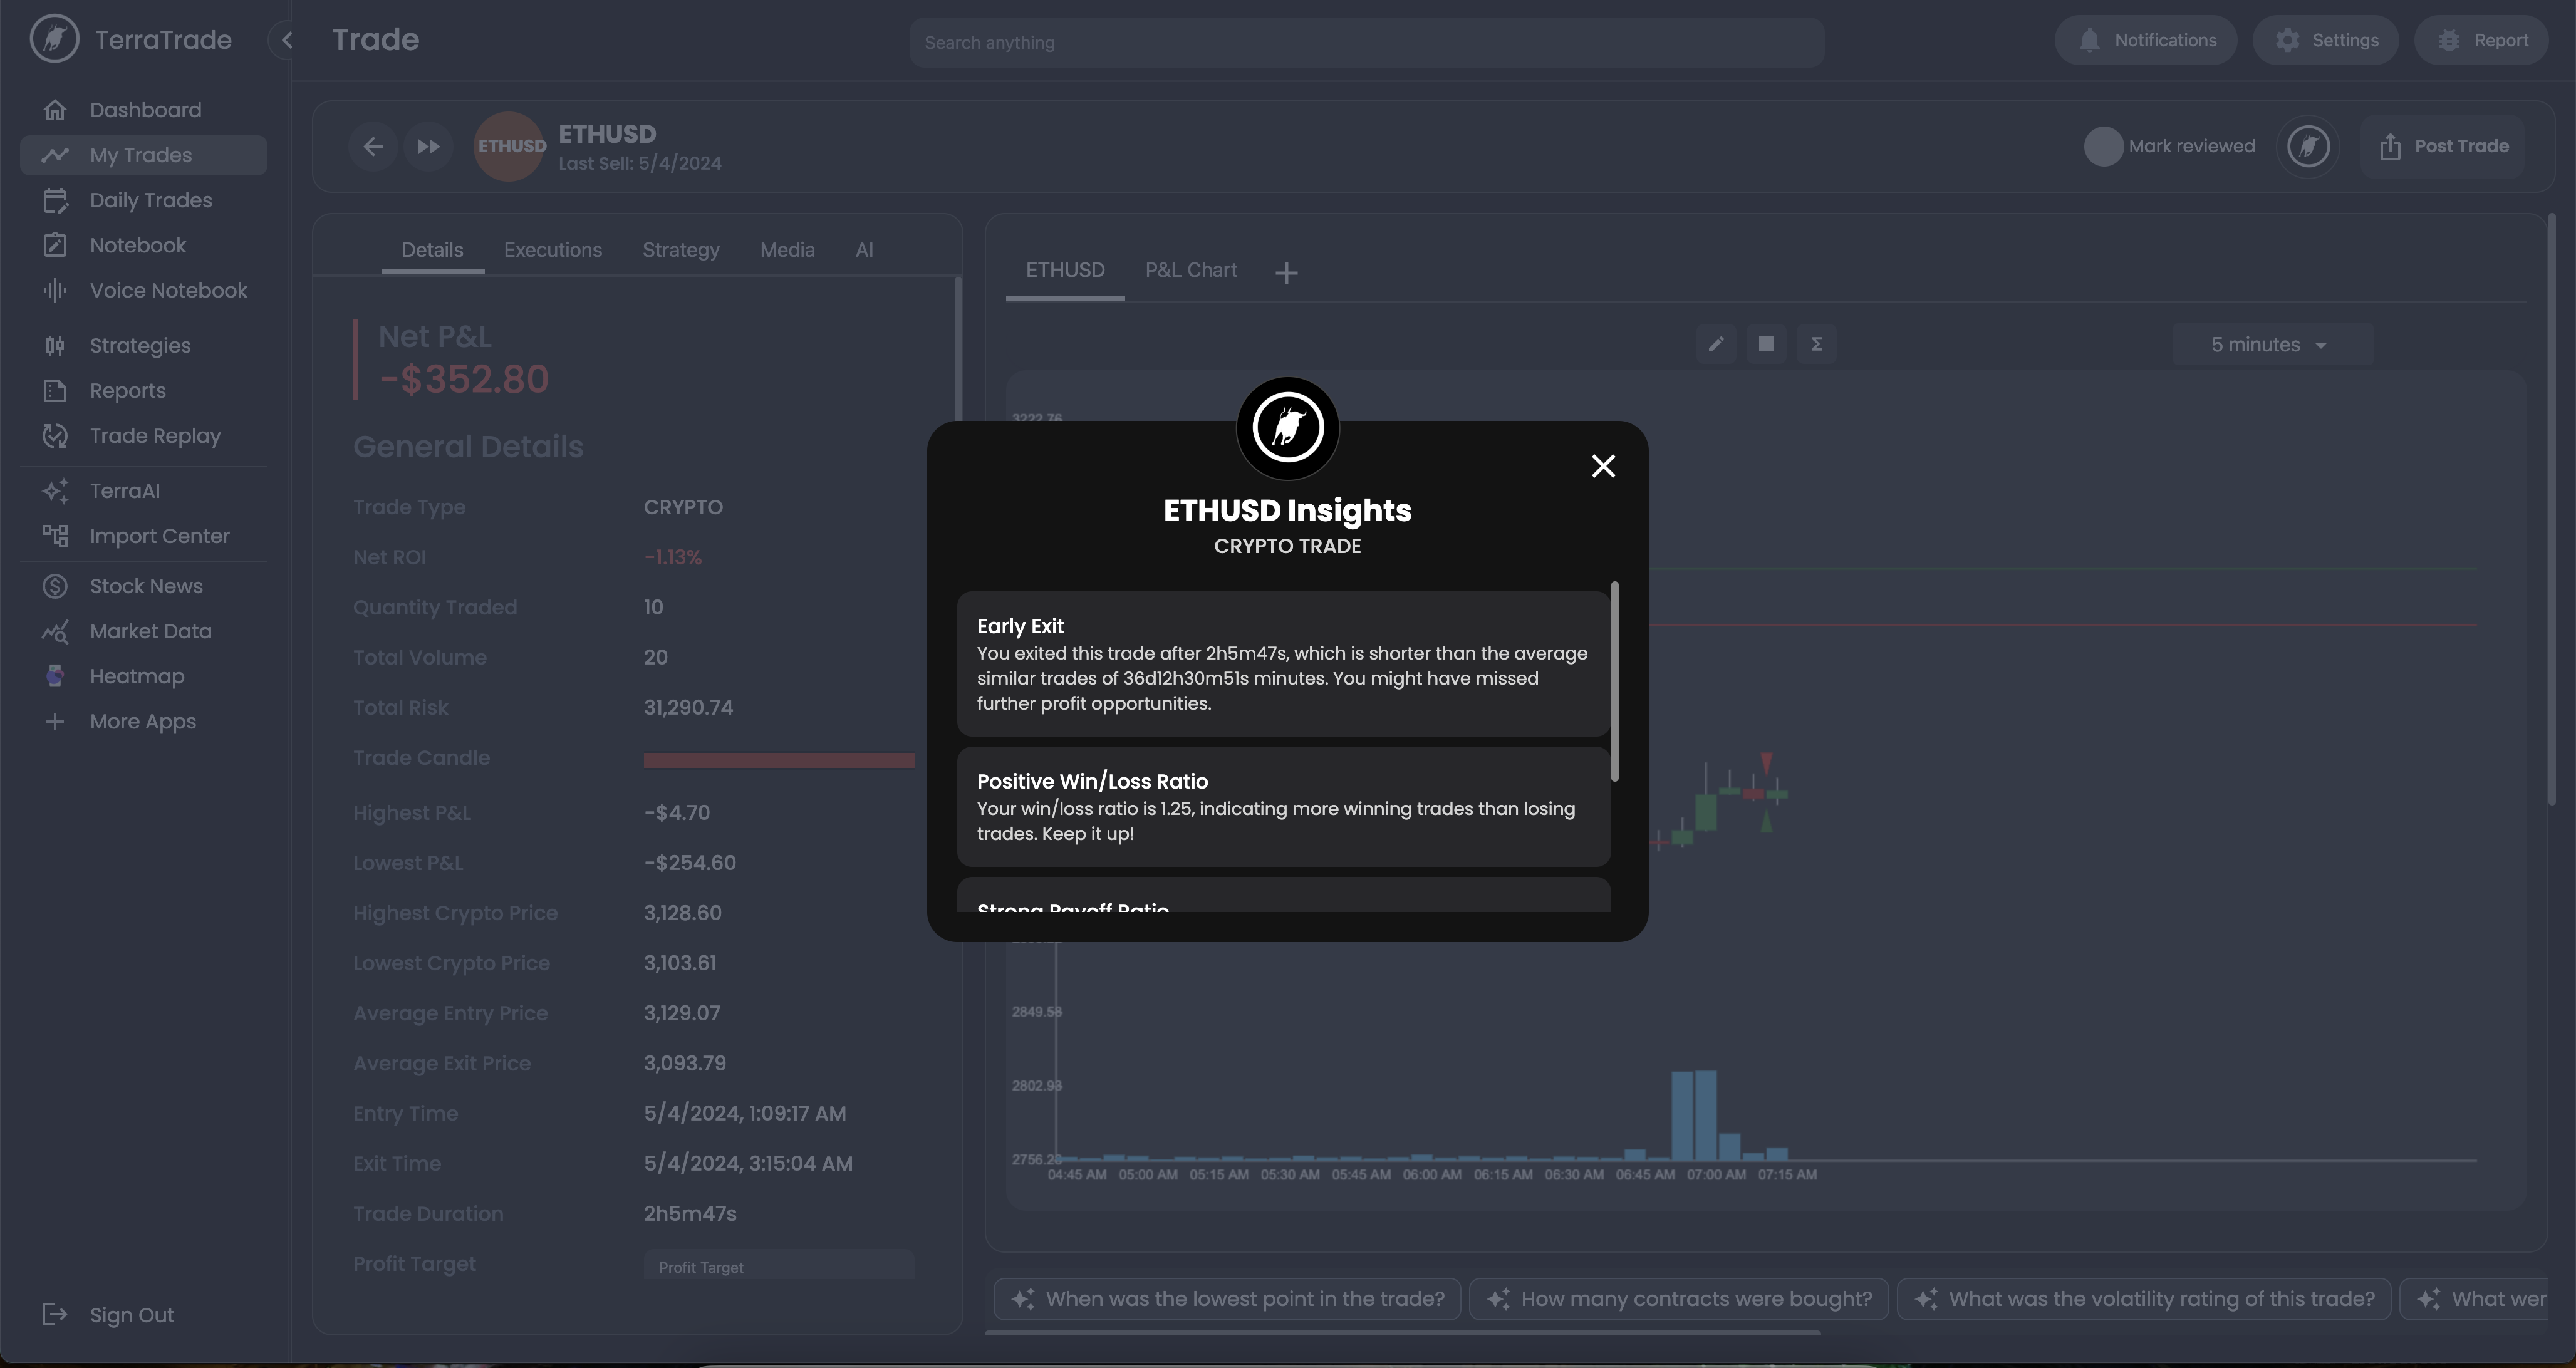
Task: Click the fast-forward arrow next to ETHUSD
Action: coord(428,146)
